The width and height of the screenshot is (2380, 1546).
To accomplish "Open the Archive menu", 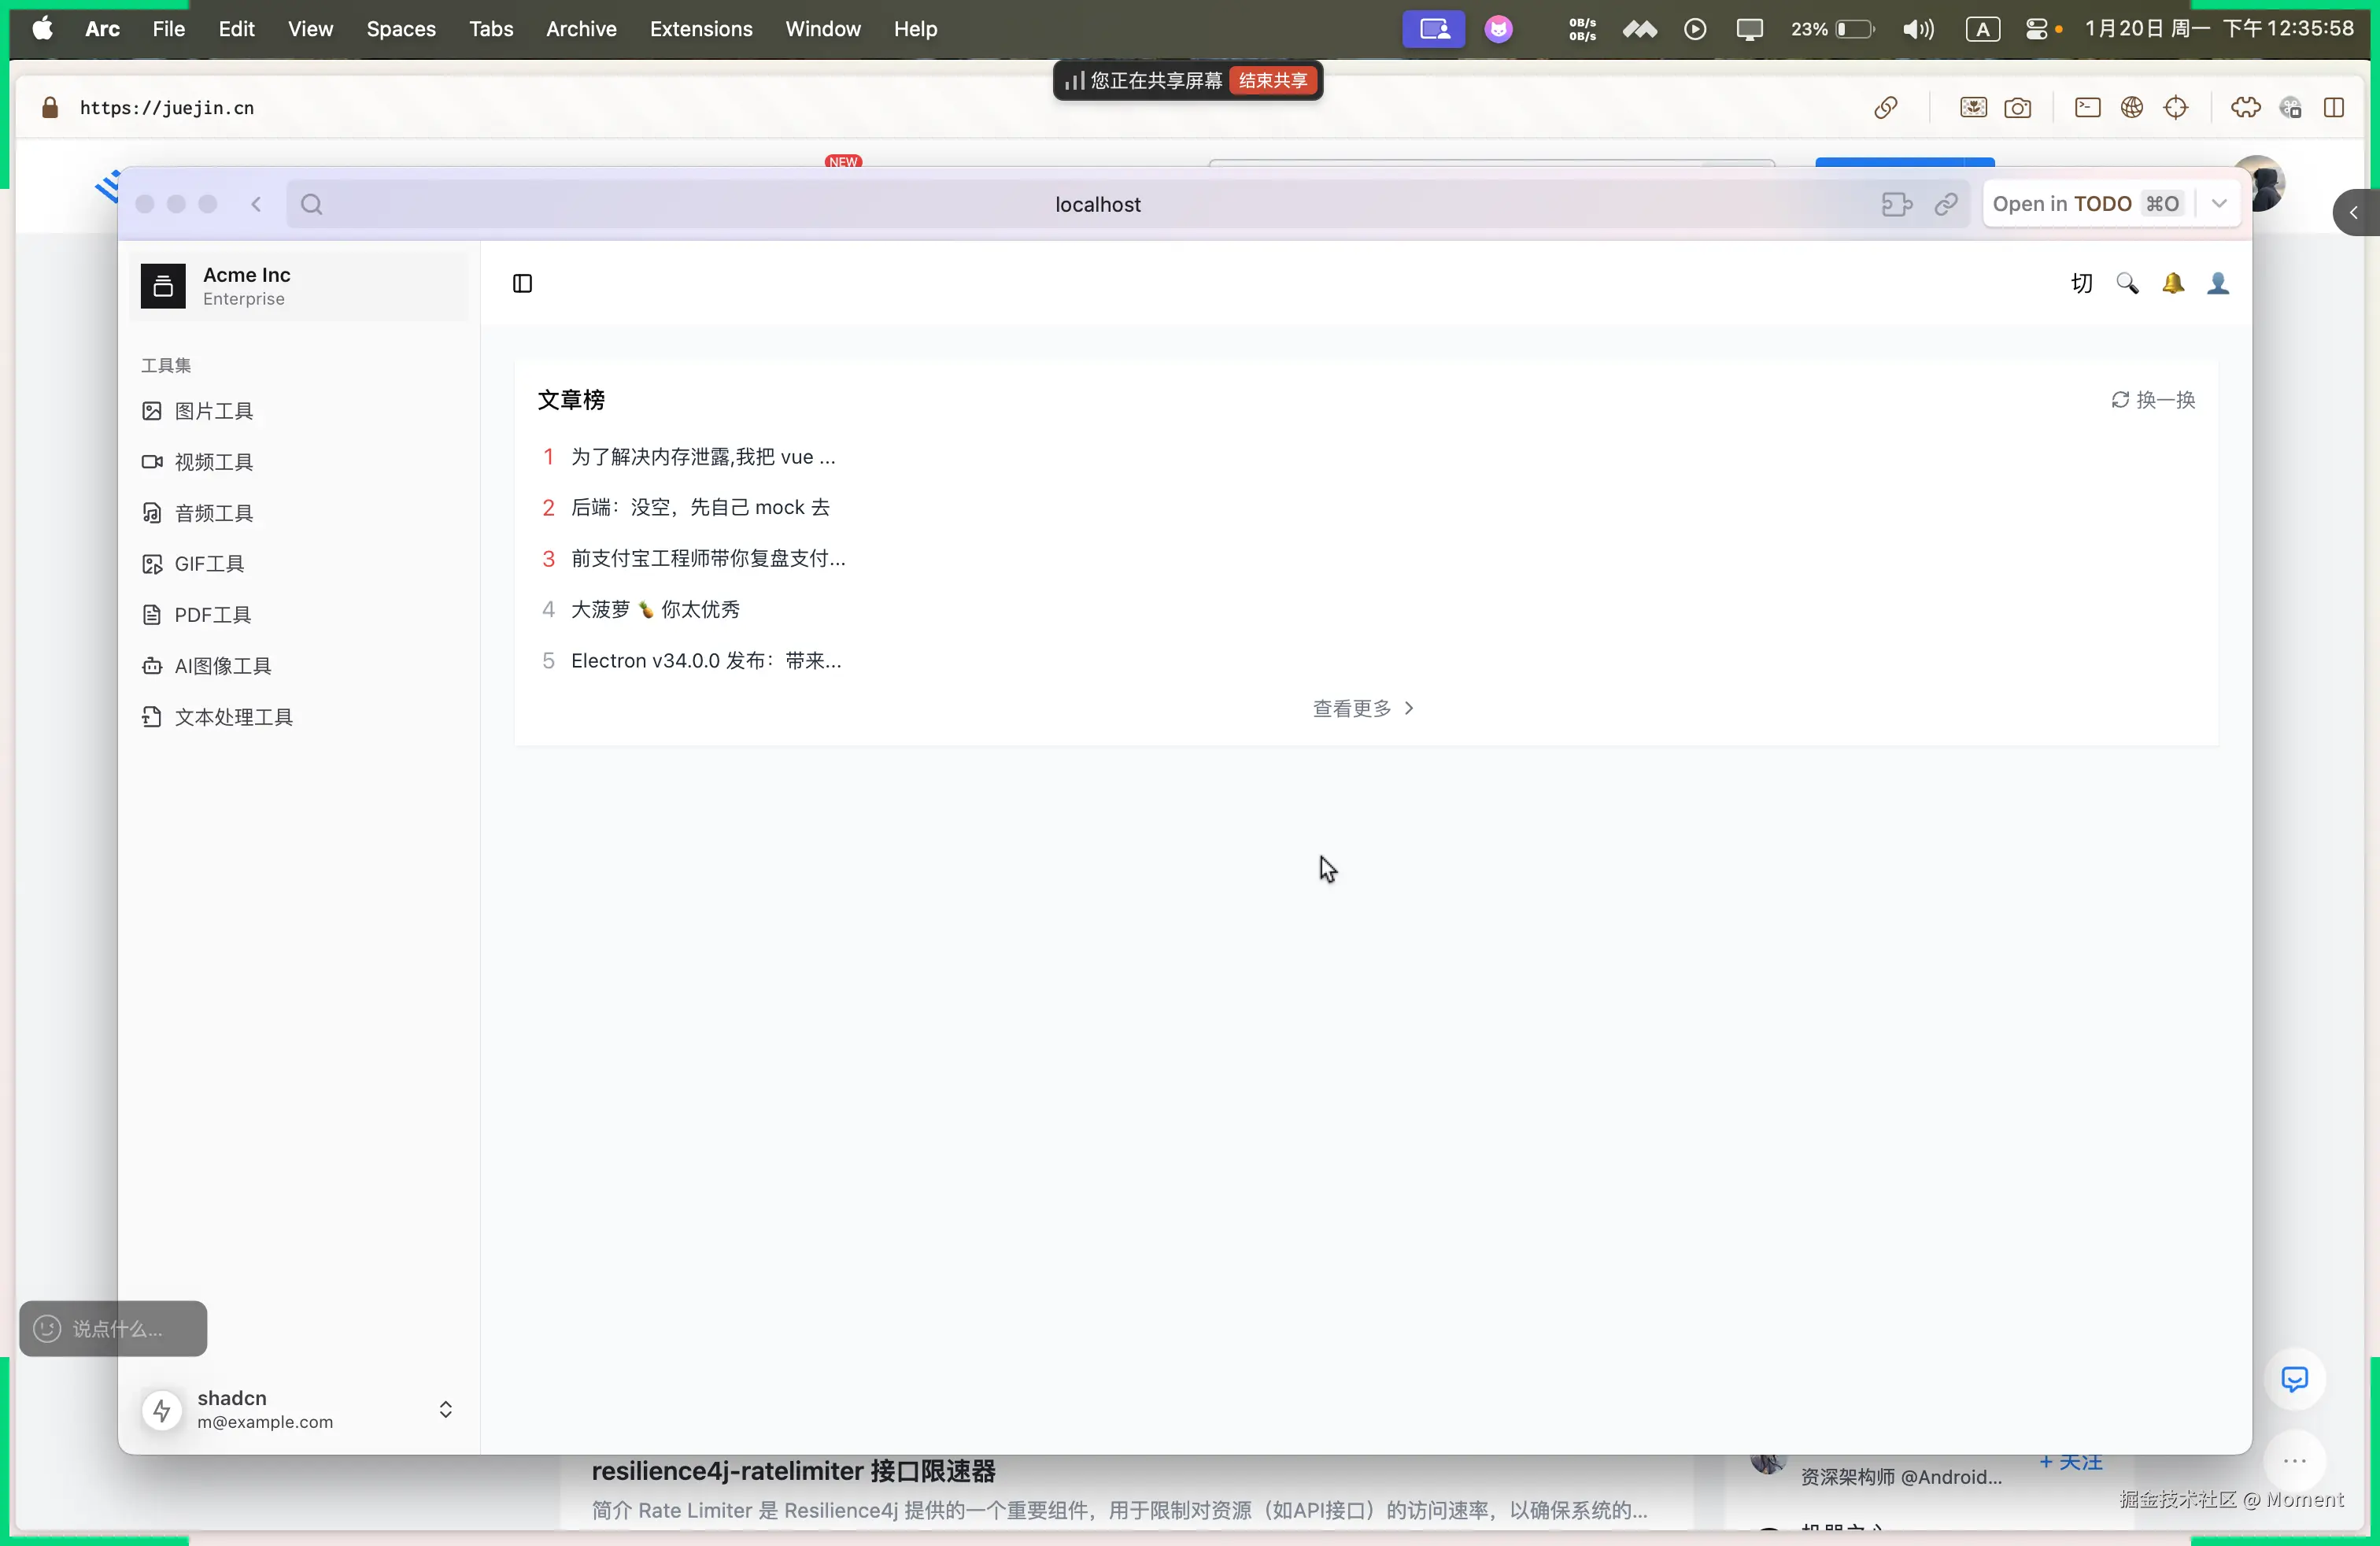I will (580, 29).
